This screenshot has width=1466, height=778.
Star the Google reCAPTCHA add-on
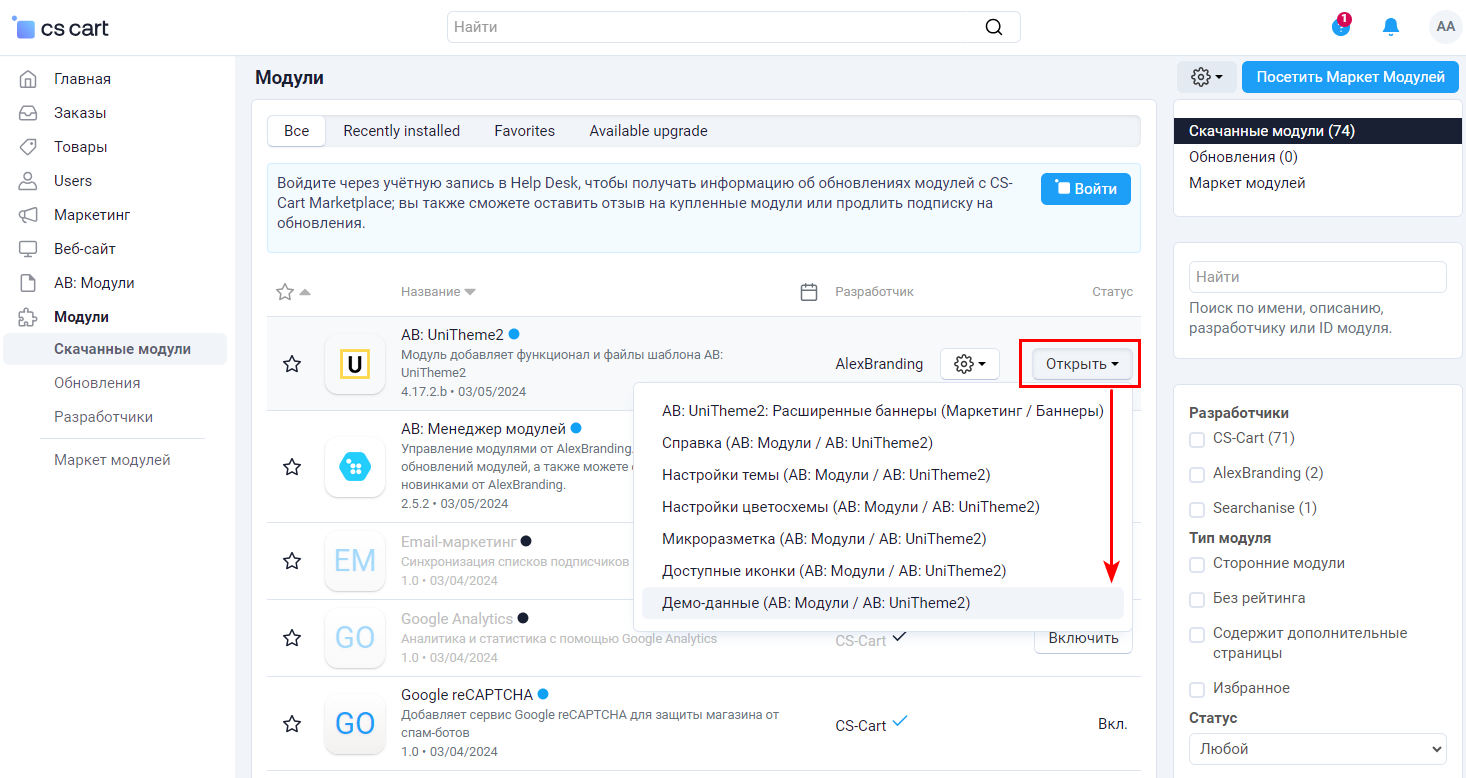pyautogui.click(x=292, y=723)
